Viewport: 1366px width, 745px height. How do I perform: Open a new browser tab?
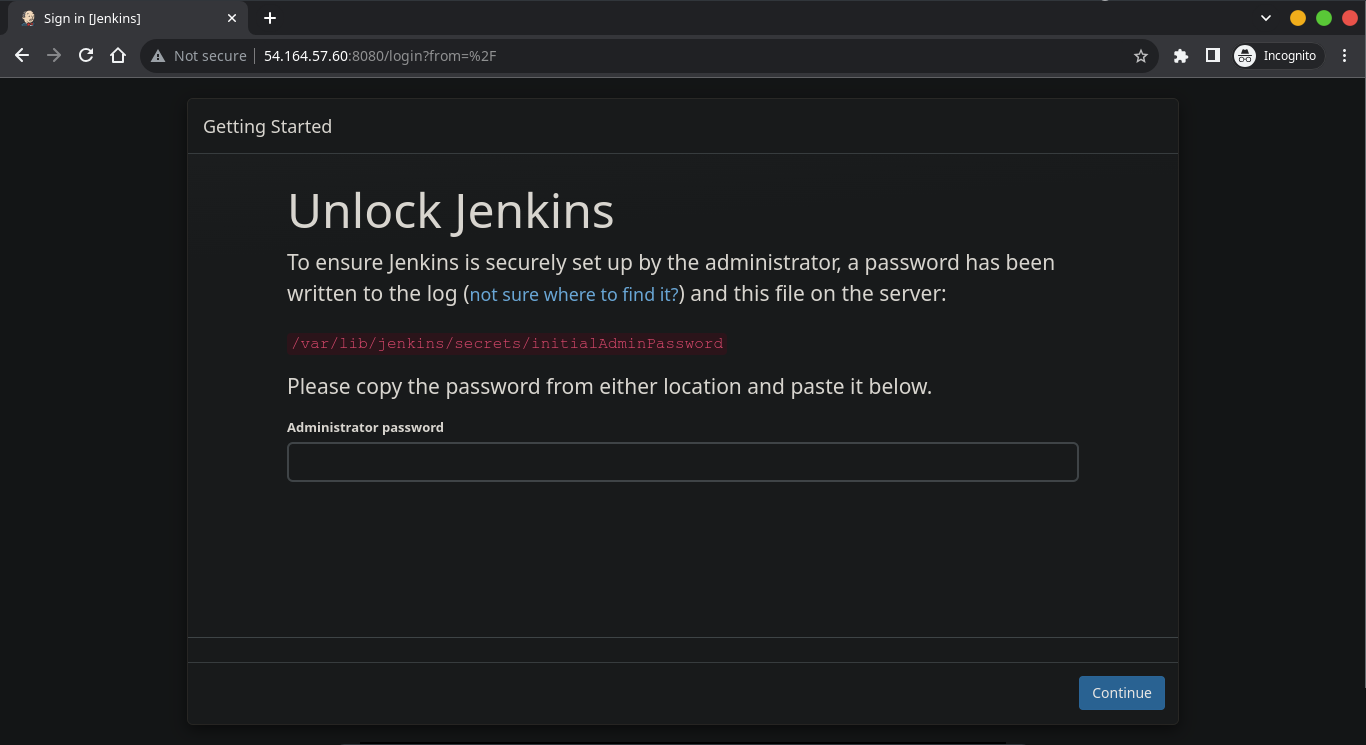[x=270, y=18]
